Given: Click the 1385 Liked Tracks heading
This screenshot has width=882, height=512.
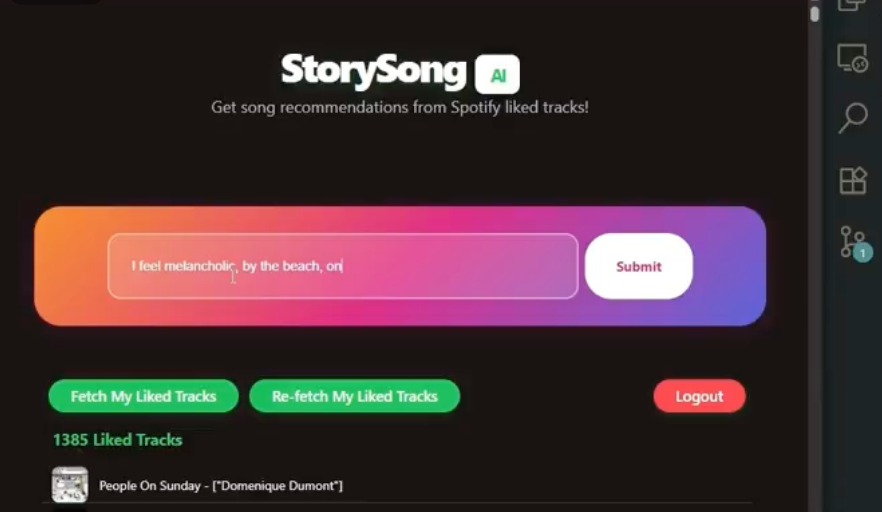Looking at the screenshot, I should click(x=118, y=439).
